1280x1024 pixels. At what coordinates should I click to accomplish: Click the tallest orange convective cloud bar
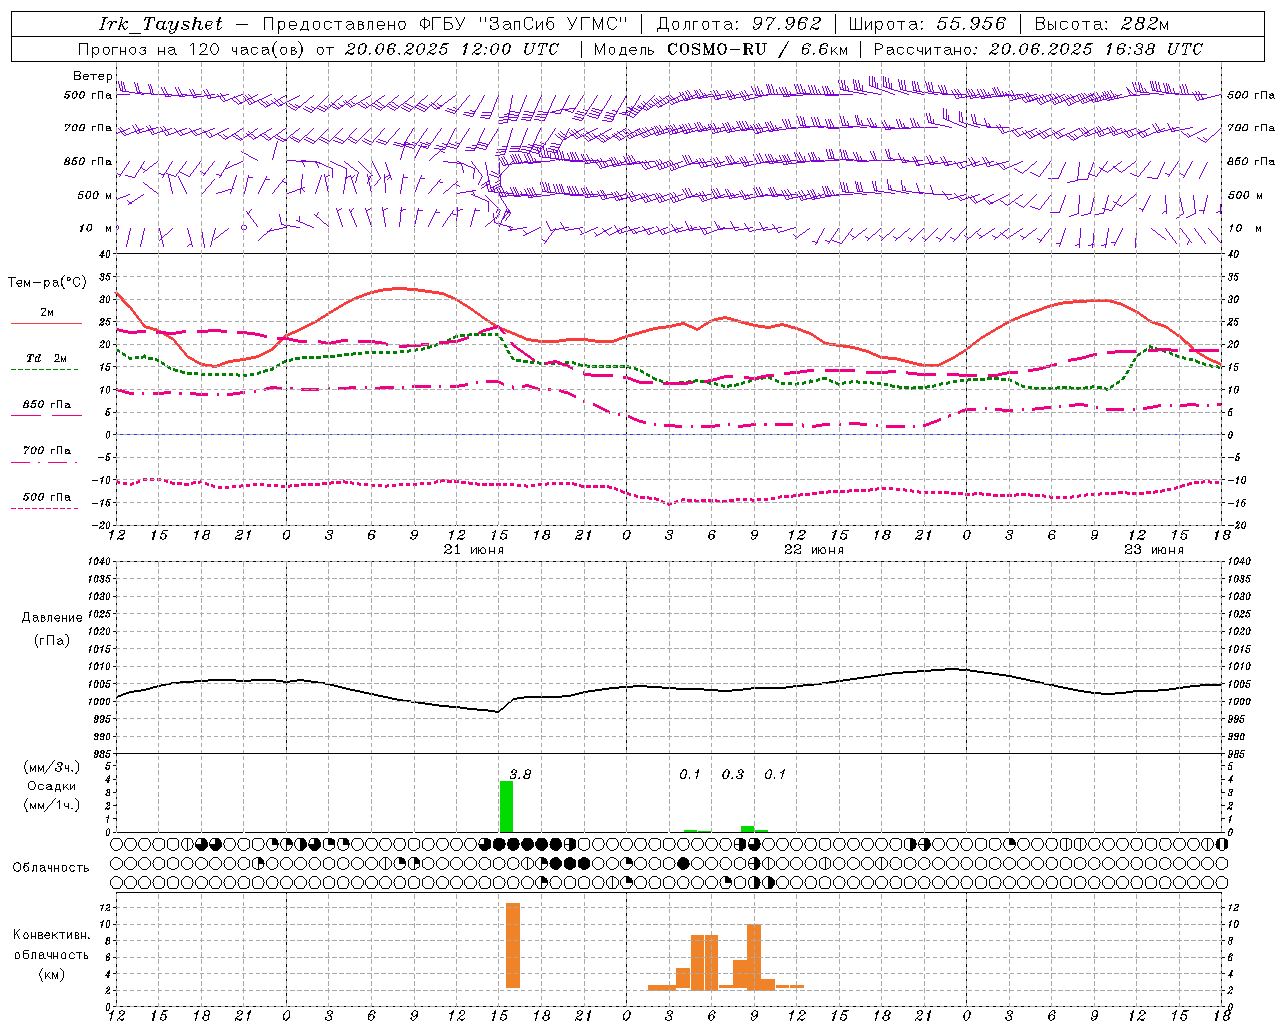tap(513, 946)
